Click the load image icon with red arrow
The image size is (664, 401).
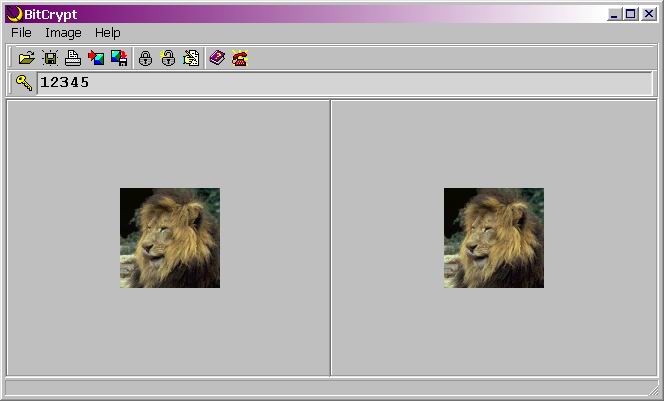[x=96, y=58]
